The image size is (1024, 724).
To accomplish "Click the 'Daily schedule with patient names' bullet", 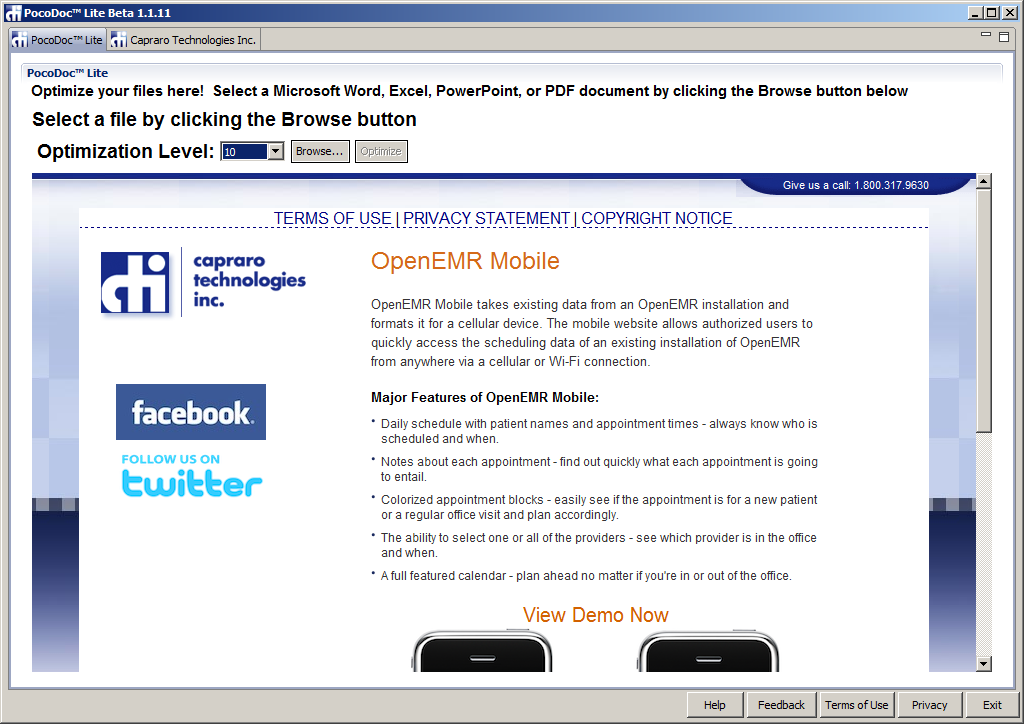I will (x=599, y=431).
